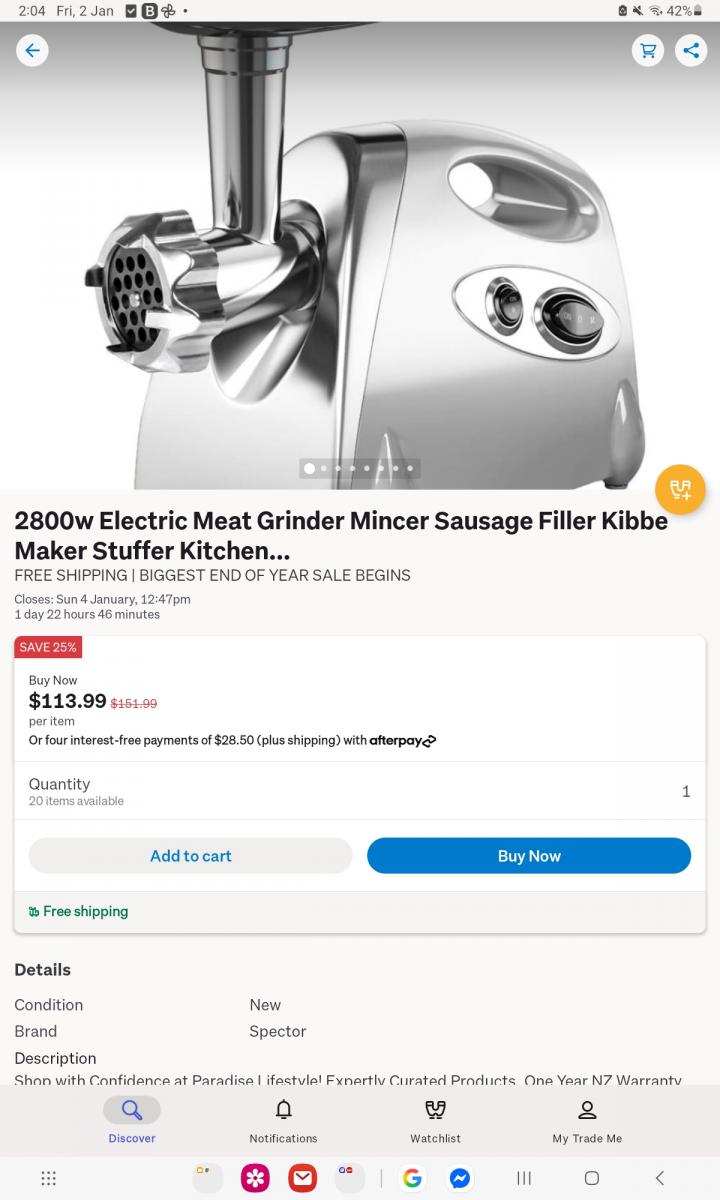The width and height of the screenshot is (720, 1200).
Task: Share this meat grinder listing
Action: point(691,50)
